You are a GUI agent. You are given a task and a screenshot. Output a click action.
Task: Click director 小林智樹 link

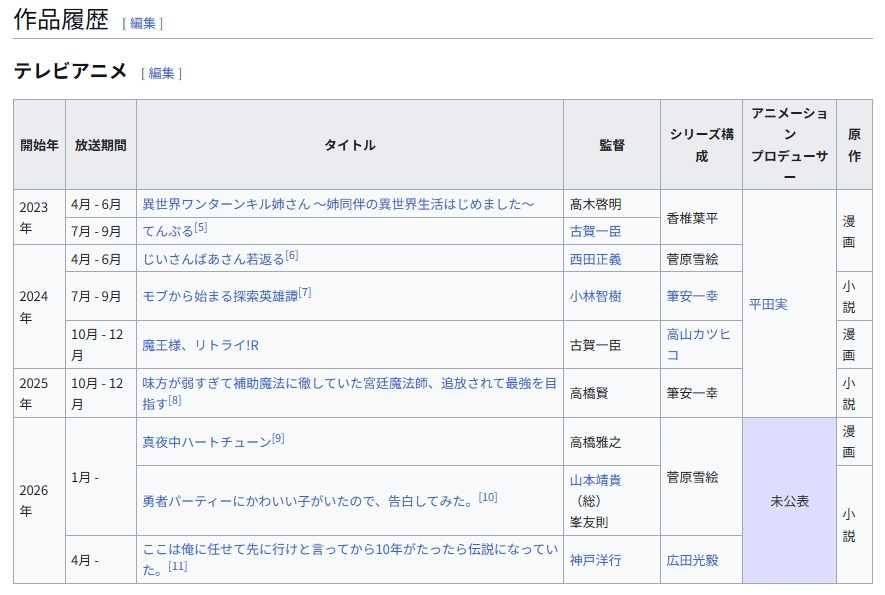coord(595,296)
